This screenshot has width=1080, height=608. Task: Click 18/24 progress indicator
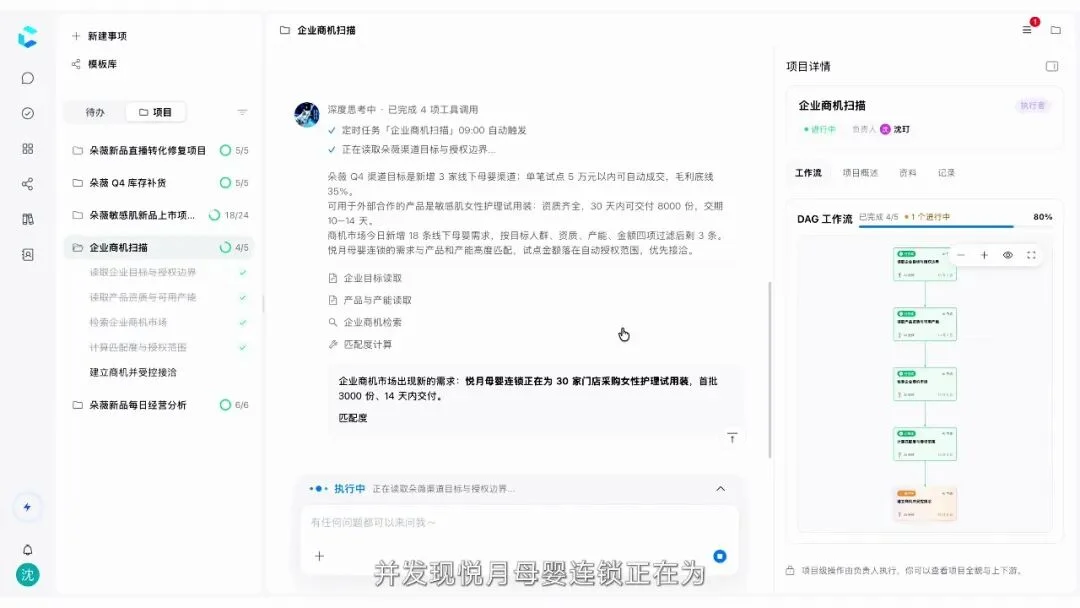229,215
